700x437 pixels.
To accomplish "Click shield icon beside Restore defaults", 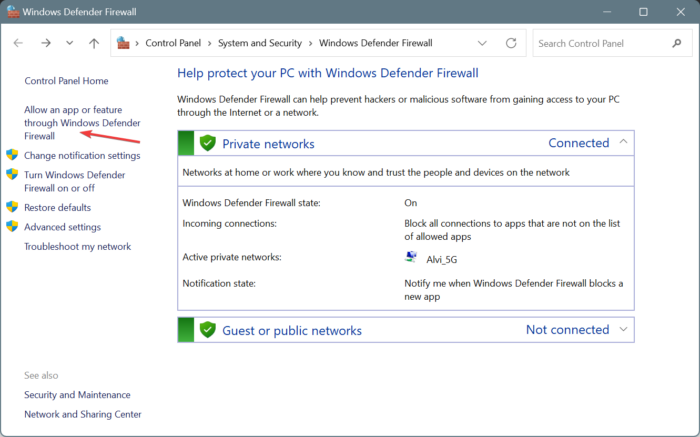I will [12, 207].
